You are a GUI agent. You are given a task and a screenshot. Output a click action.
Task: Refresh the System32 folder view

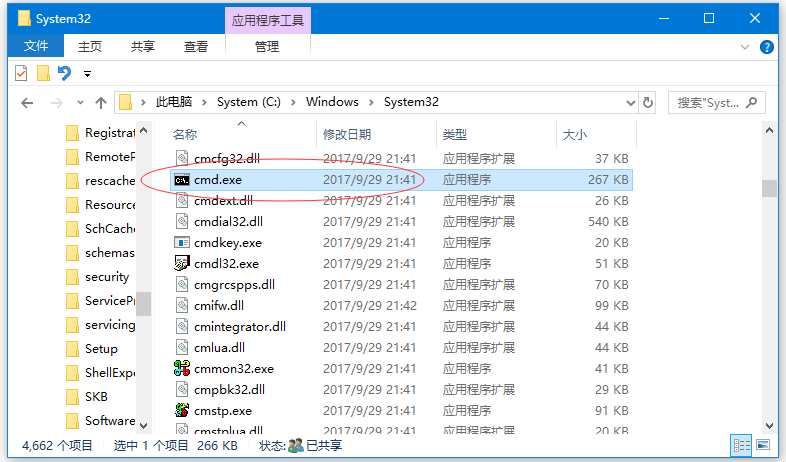pyautogui.click(x=648, y=103)
